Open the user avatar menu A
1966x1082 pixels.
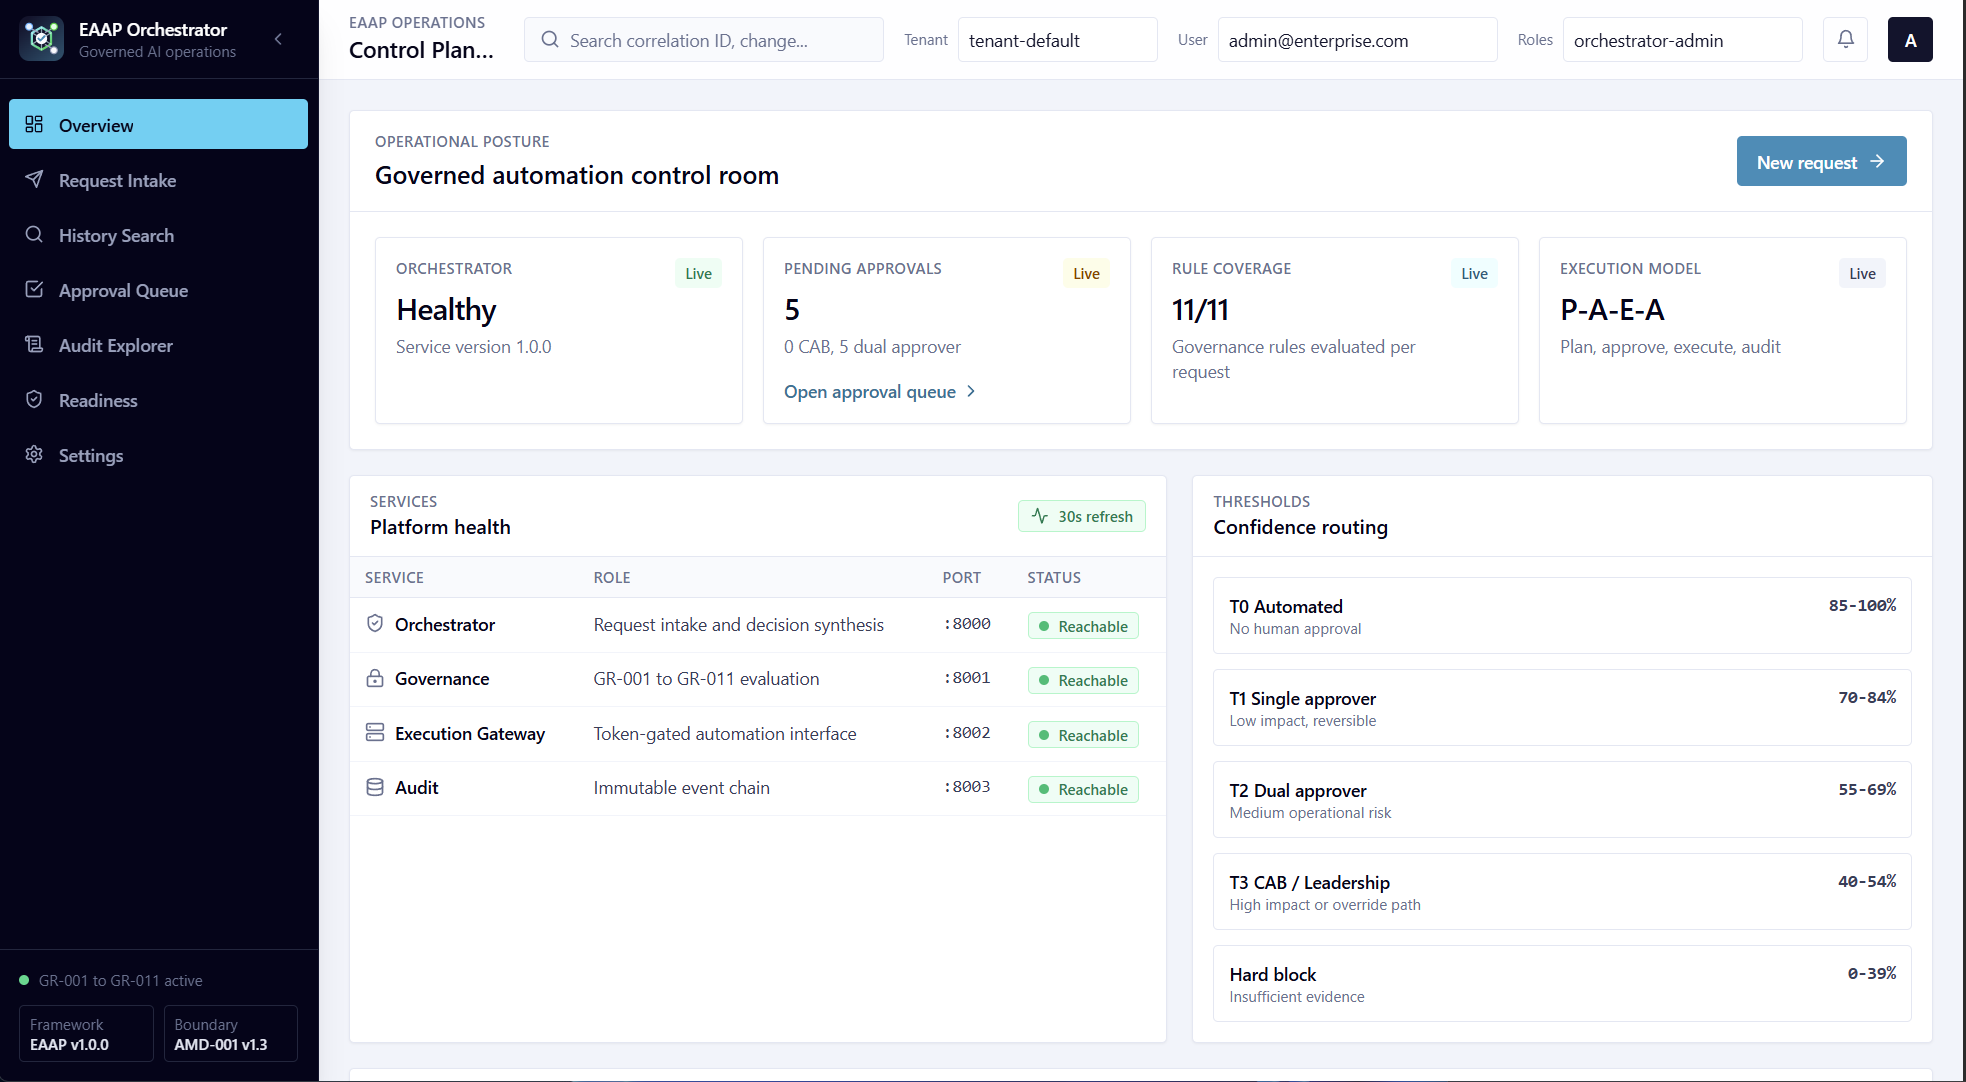click(x=1910, y=40)
